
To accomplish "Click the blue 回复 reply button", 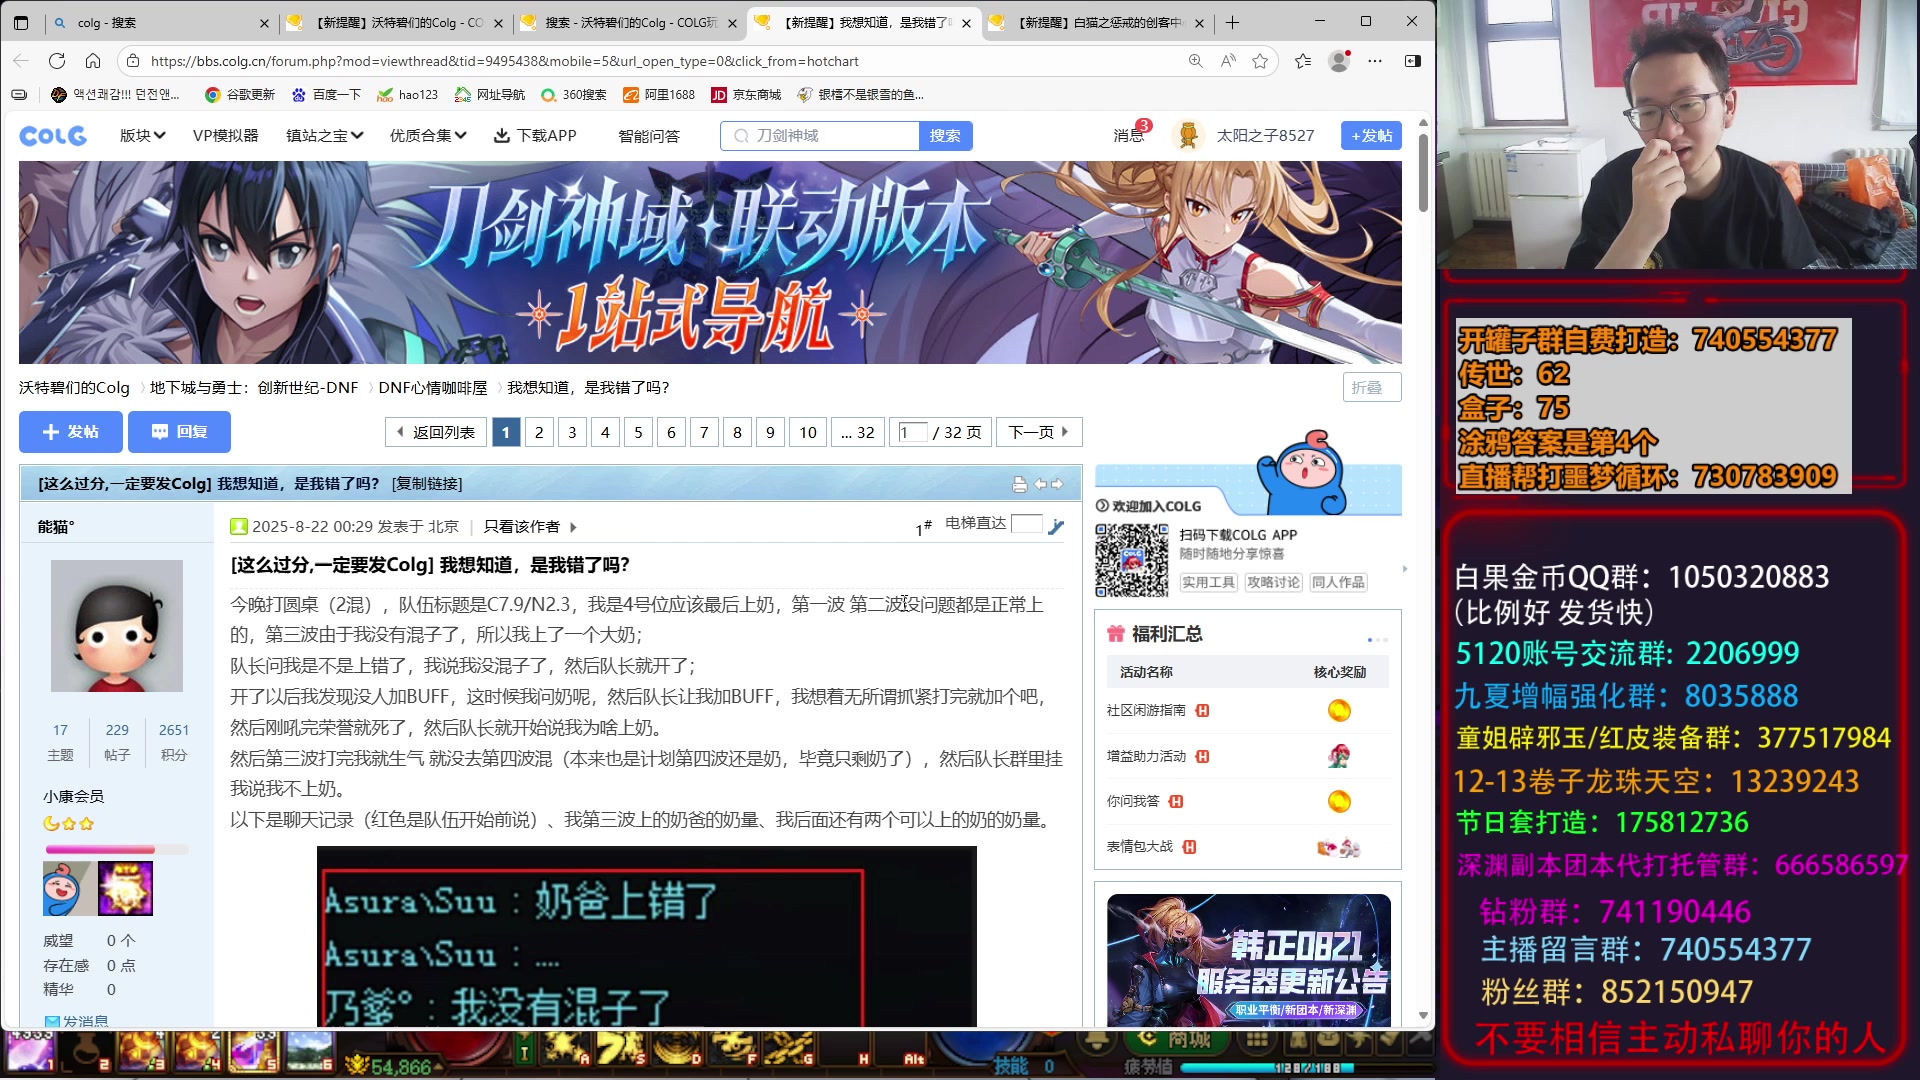I will click(x=180, y=432).
